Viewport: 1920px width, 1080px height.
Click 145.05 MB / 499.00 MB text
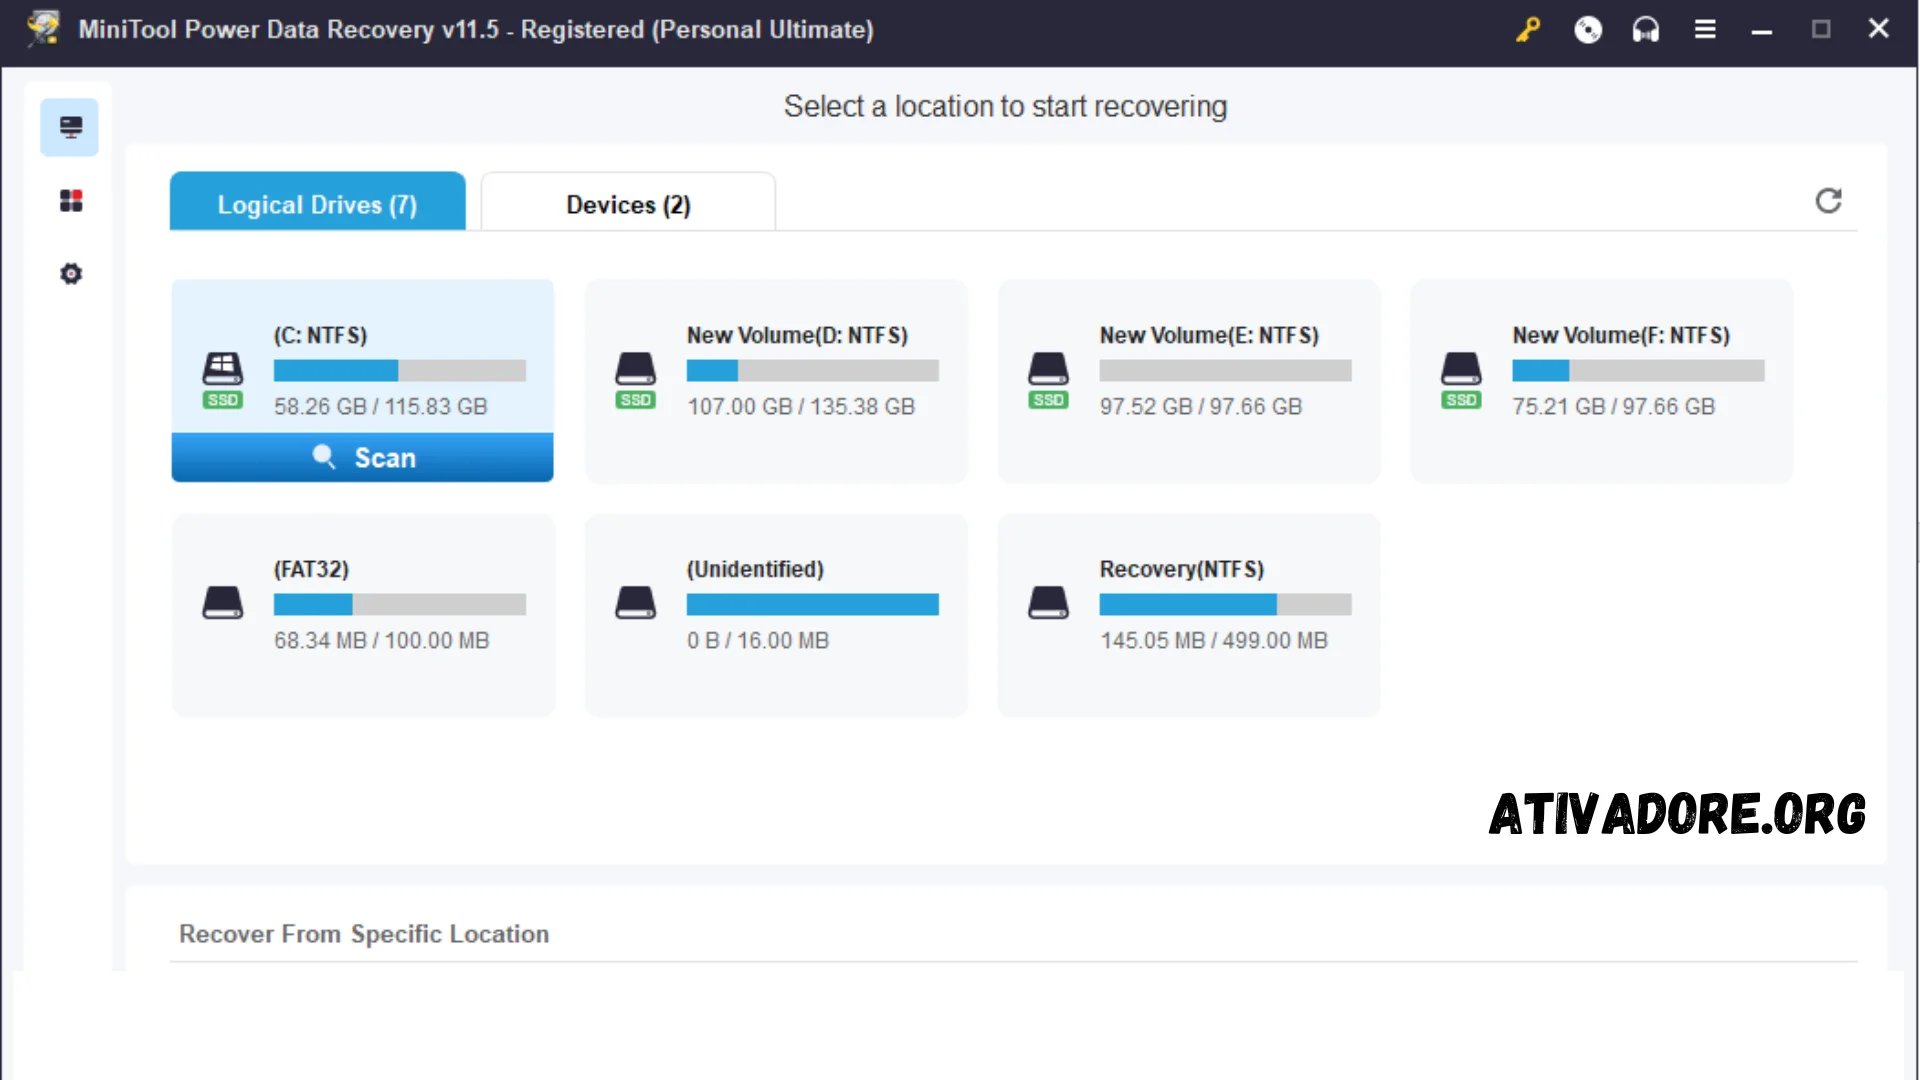tap(1214, 641)
